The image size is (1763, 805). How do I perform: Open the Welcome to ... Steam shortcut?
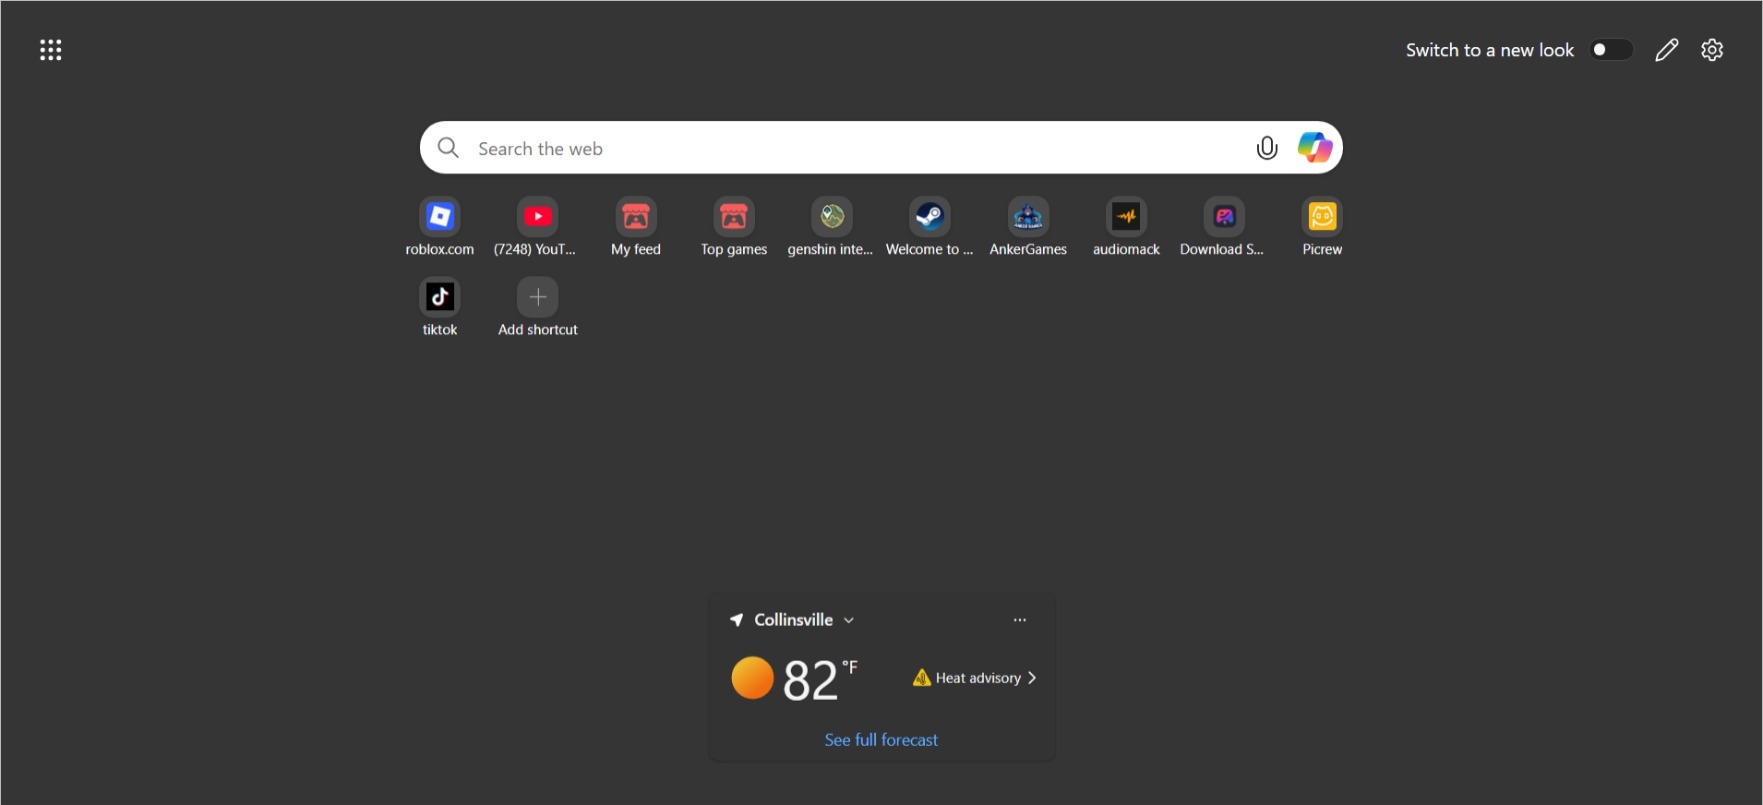click(929, 227)
